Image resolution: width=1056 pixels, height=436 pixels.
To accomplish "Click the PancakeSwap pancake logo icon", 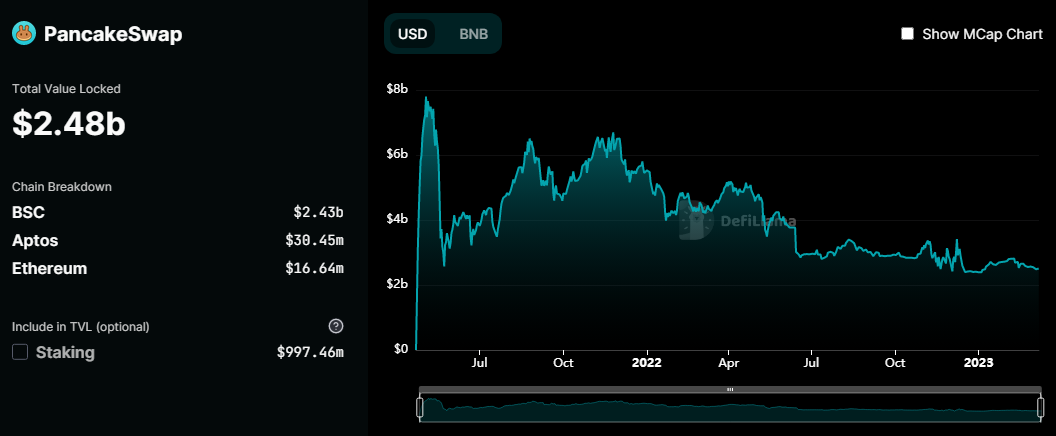I will click(x=23, y=34).
